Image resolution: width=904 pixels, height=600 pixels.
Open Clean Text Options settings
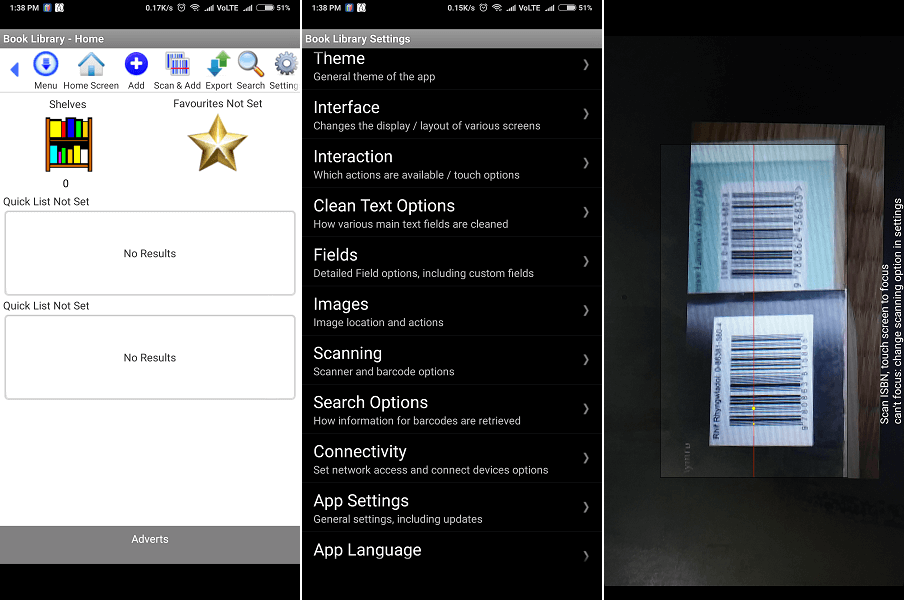pyautogui.click(x=451, y=213)
